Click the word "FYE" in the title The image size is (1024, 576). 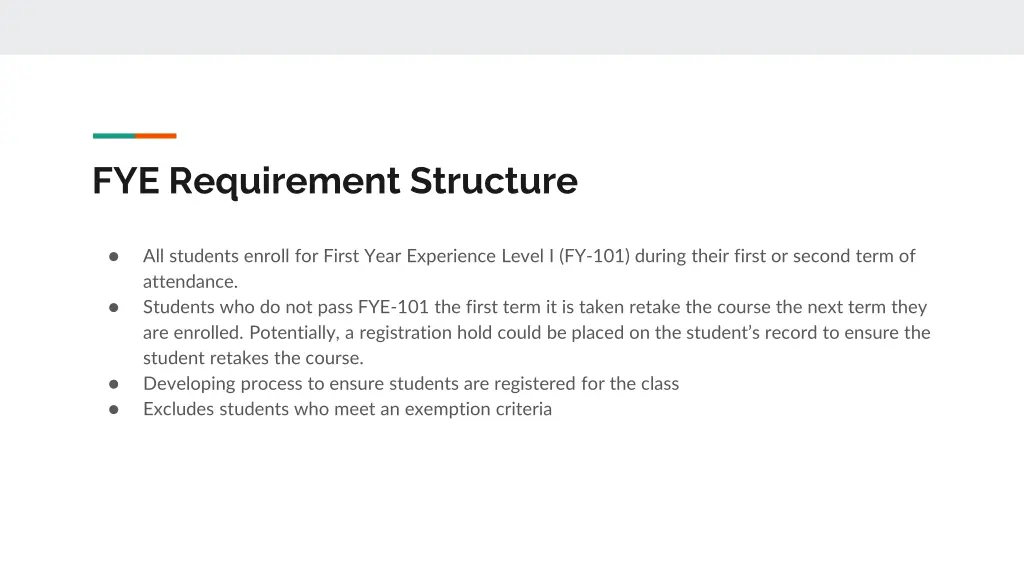click(126, 182)
